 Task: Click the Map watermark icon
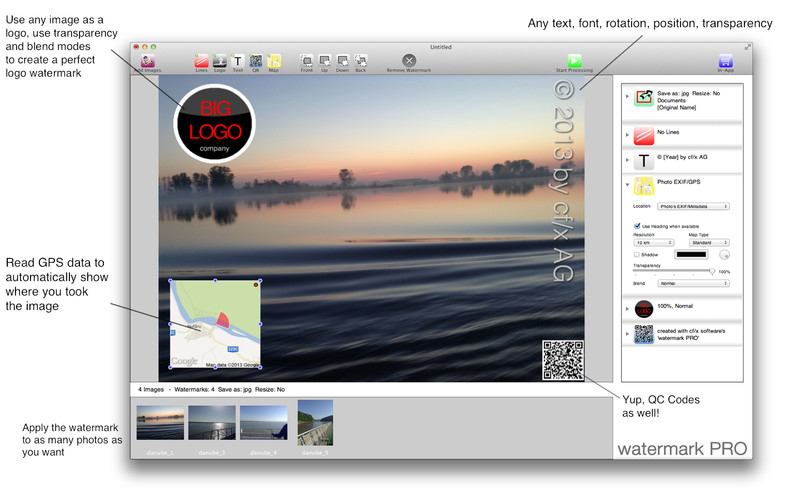(x=273, y=62)
